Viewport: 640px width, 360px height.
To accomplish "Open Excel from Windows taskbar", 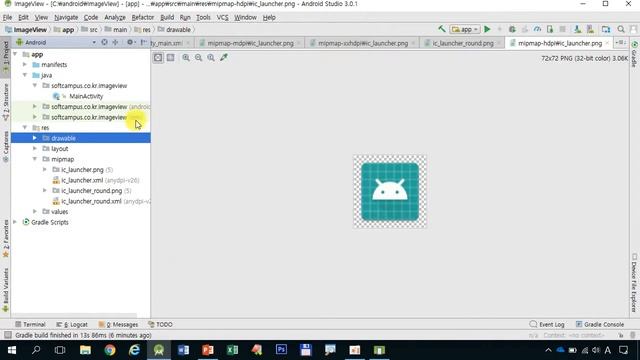I will click(x=232, y=350).
